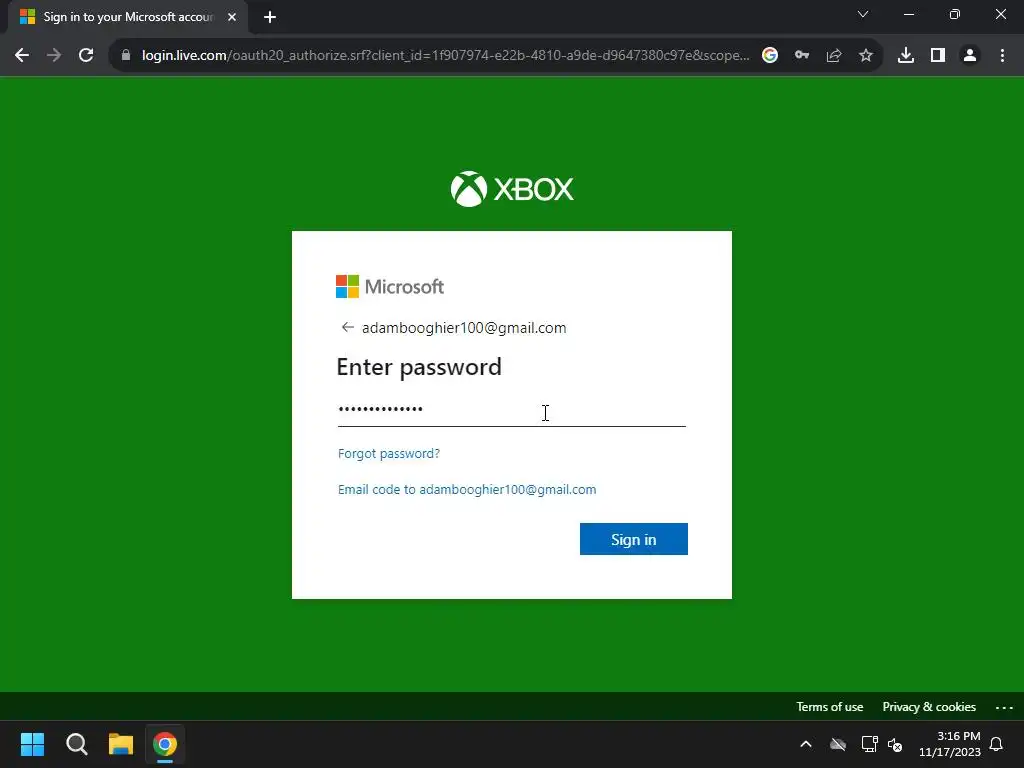Open a new tab with plus icon
The width and height of the screenshot is (1024, 768).
(270, 18)
